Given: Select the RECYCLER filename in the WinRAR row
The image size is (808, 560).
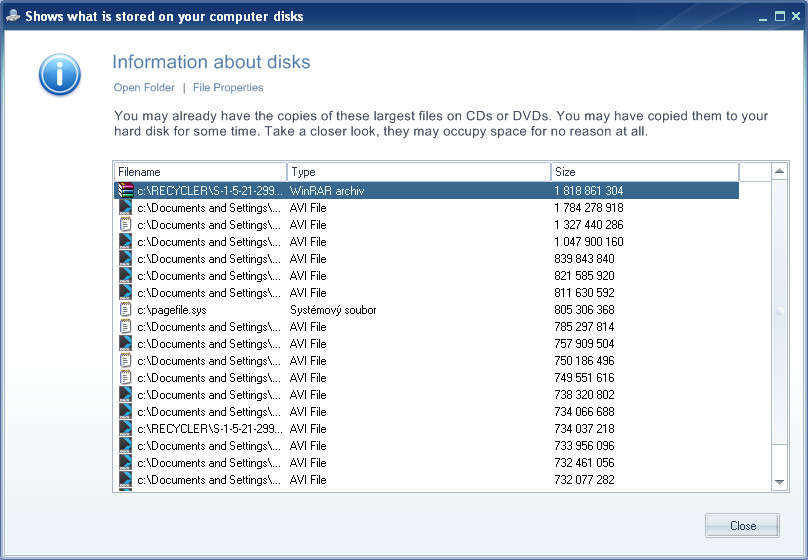Looking at the screenshot, I should (x=210, y=191).
